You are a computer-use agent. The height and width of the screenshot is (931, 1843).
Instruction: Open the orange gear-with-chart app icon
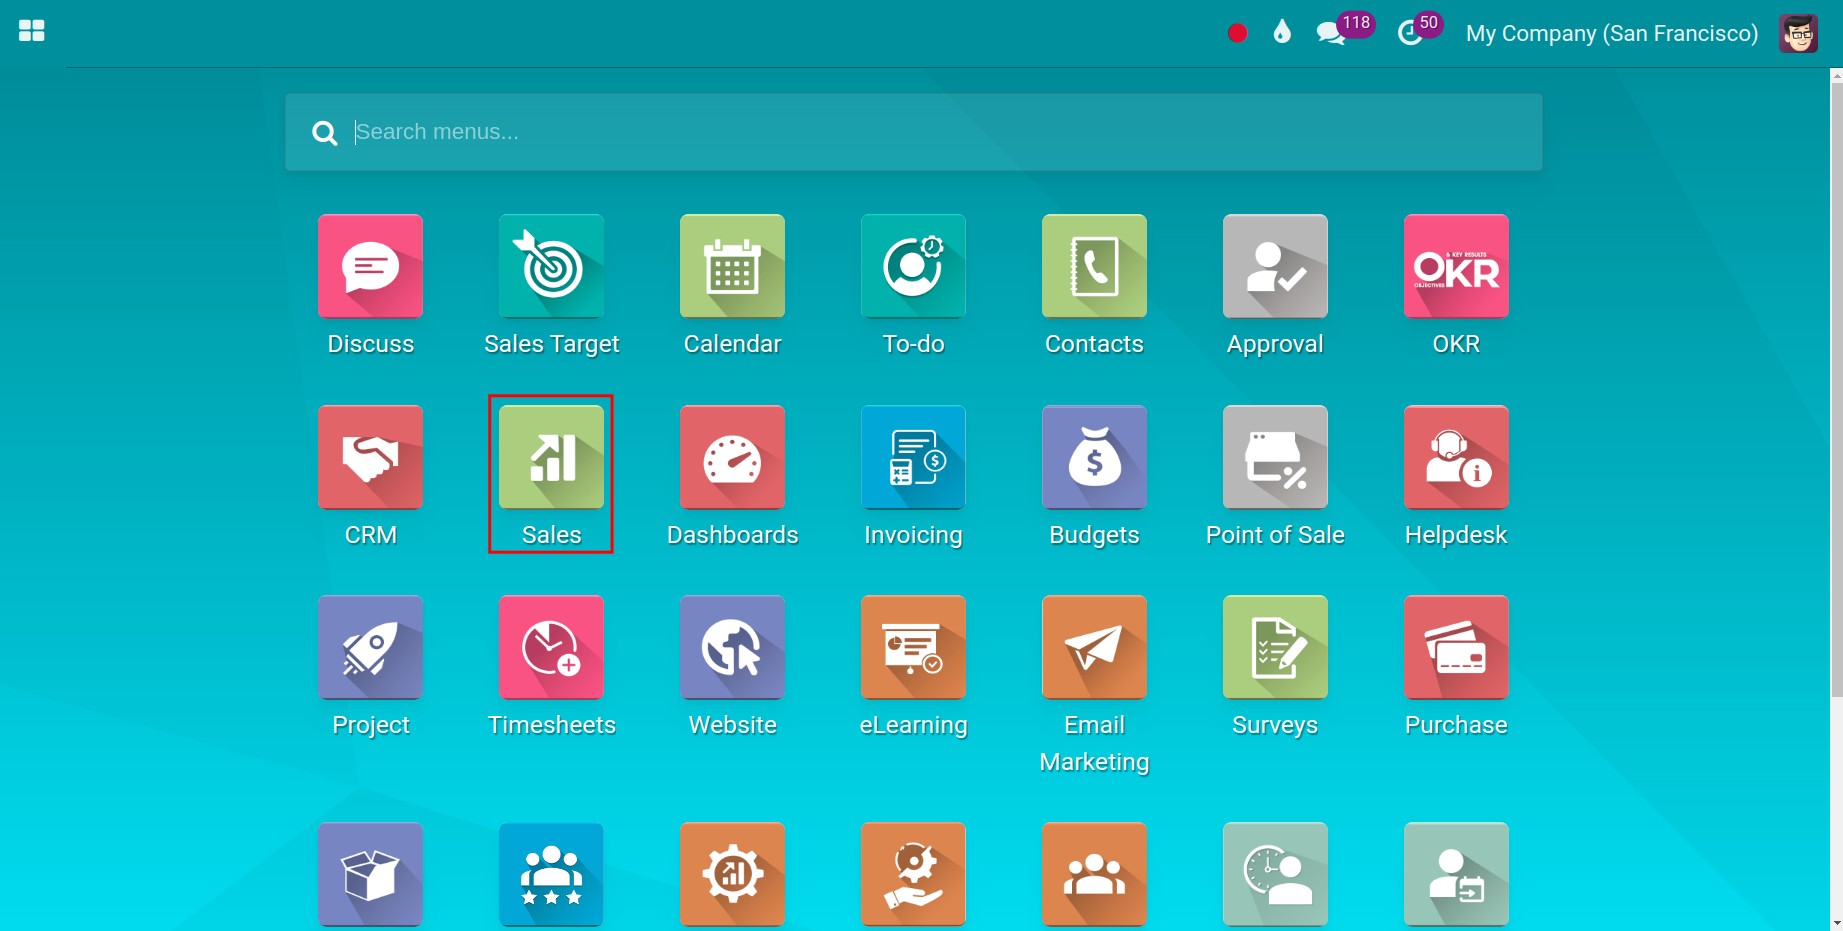[732, 874]
